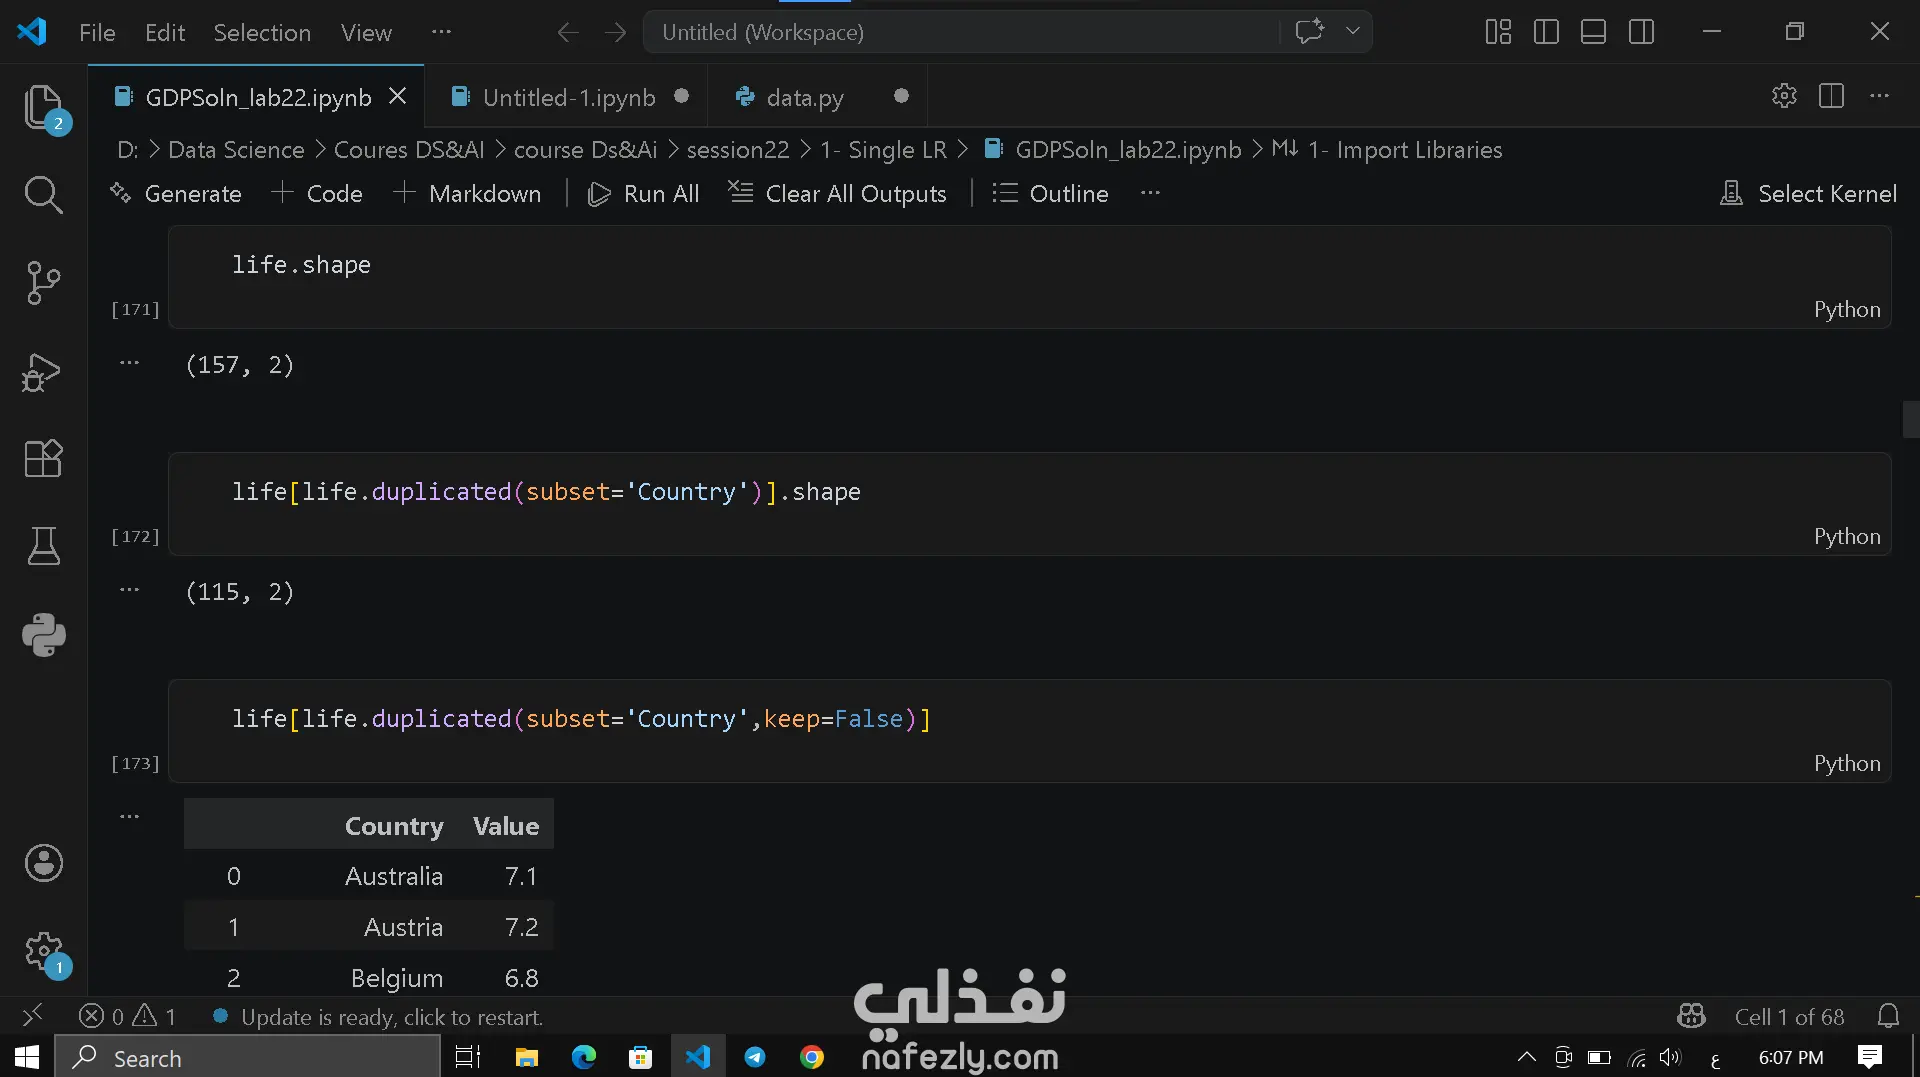
Task: Click the Generate button
Action: click(176, 193)
